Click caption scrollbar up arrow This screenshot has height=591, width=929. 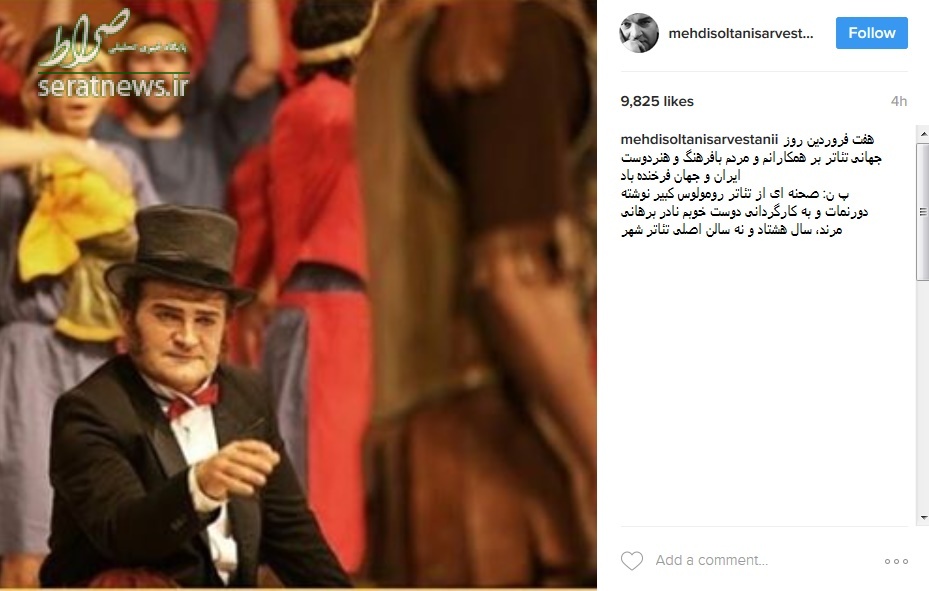(x=923, y=134)
